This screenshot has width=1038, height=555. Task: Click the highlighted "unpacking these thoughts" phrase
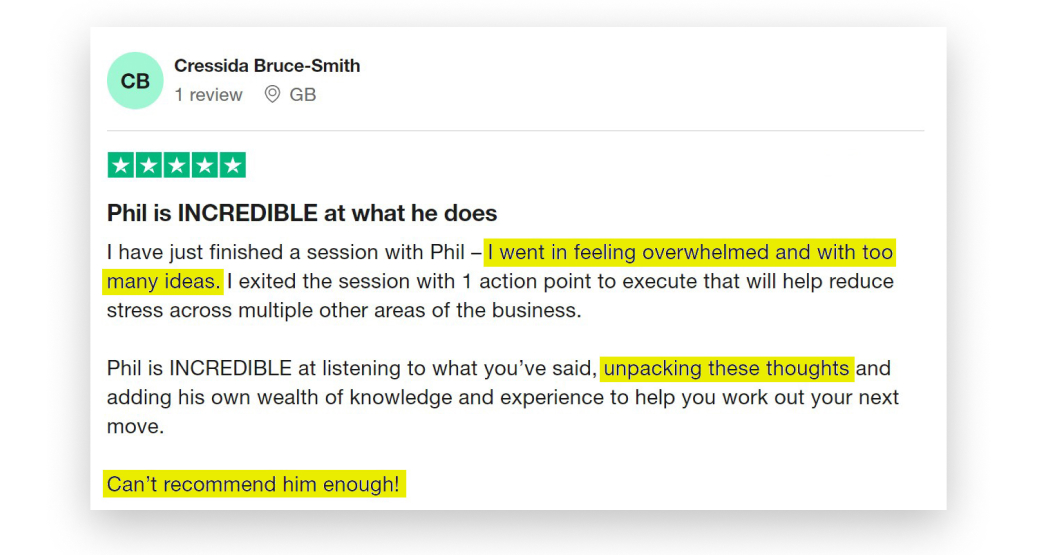coord(726,368)
